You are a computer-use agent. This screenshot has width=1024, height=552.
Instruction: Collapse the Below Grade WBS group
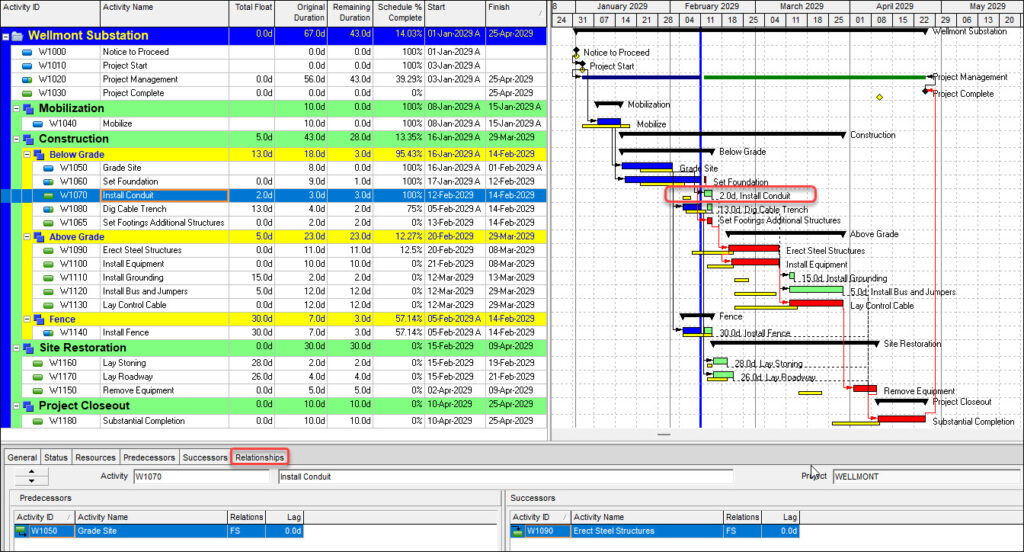27,155
